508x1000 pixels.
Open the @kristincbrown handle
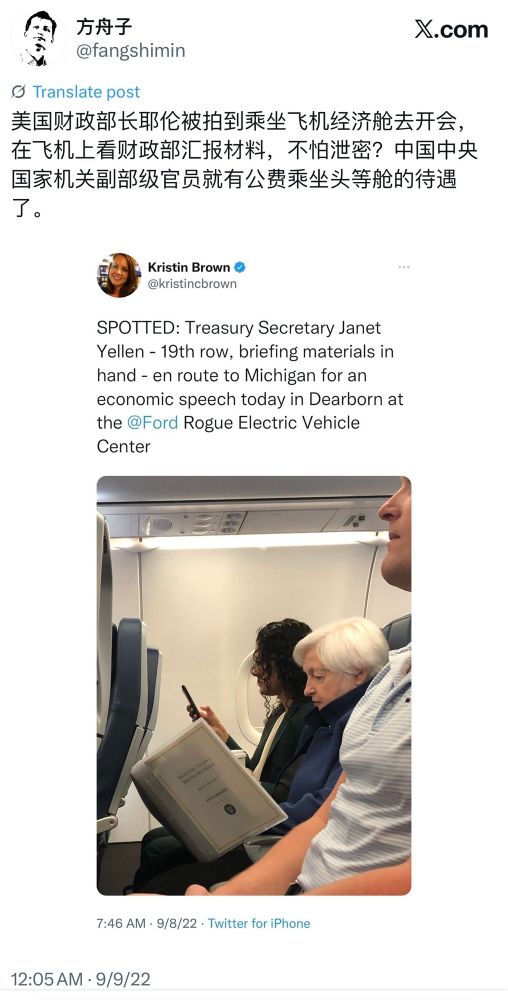tap(192, 284)
